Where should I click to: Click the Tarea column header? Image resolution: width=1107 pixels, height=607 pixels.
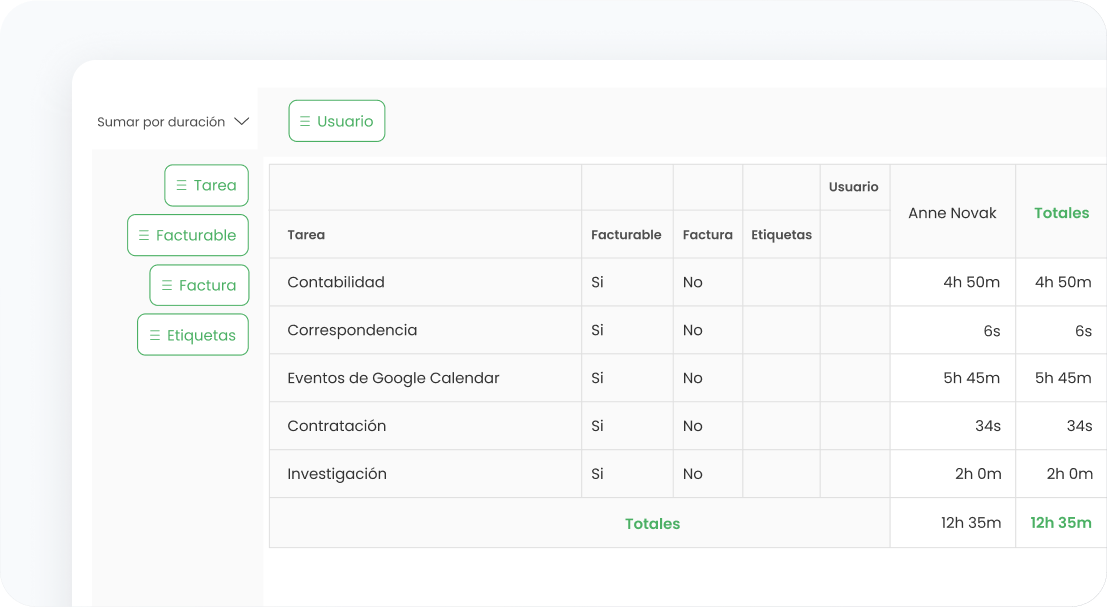pos(306,235)
